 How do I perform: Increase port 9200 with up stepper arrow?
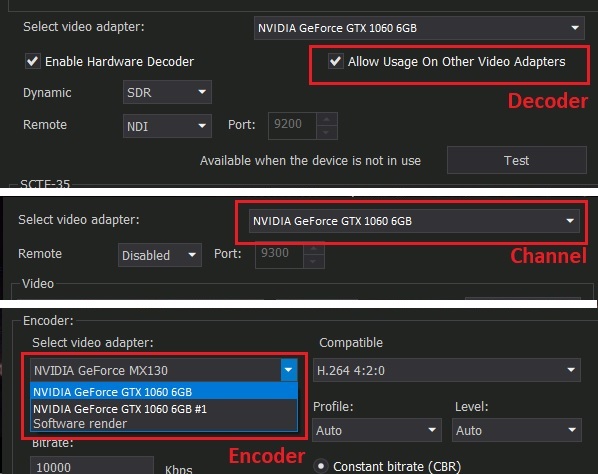pos(326,119)
